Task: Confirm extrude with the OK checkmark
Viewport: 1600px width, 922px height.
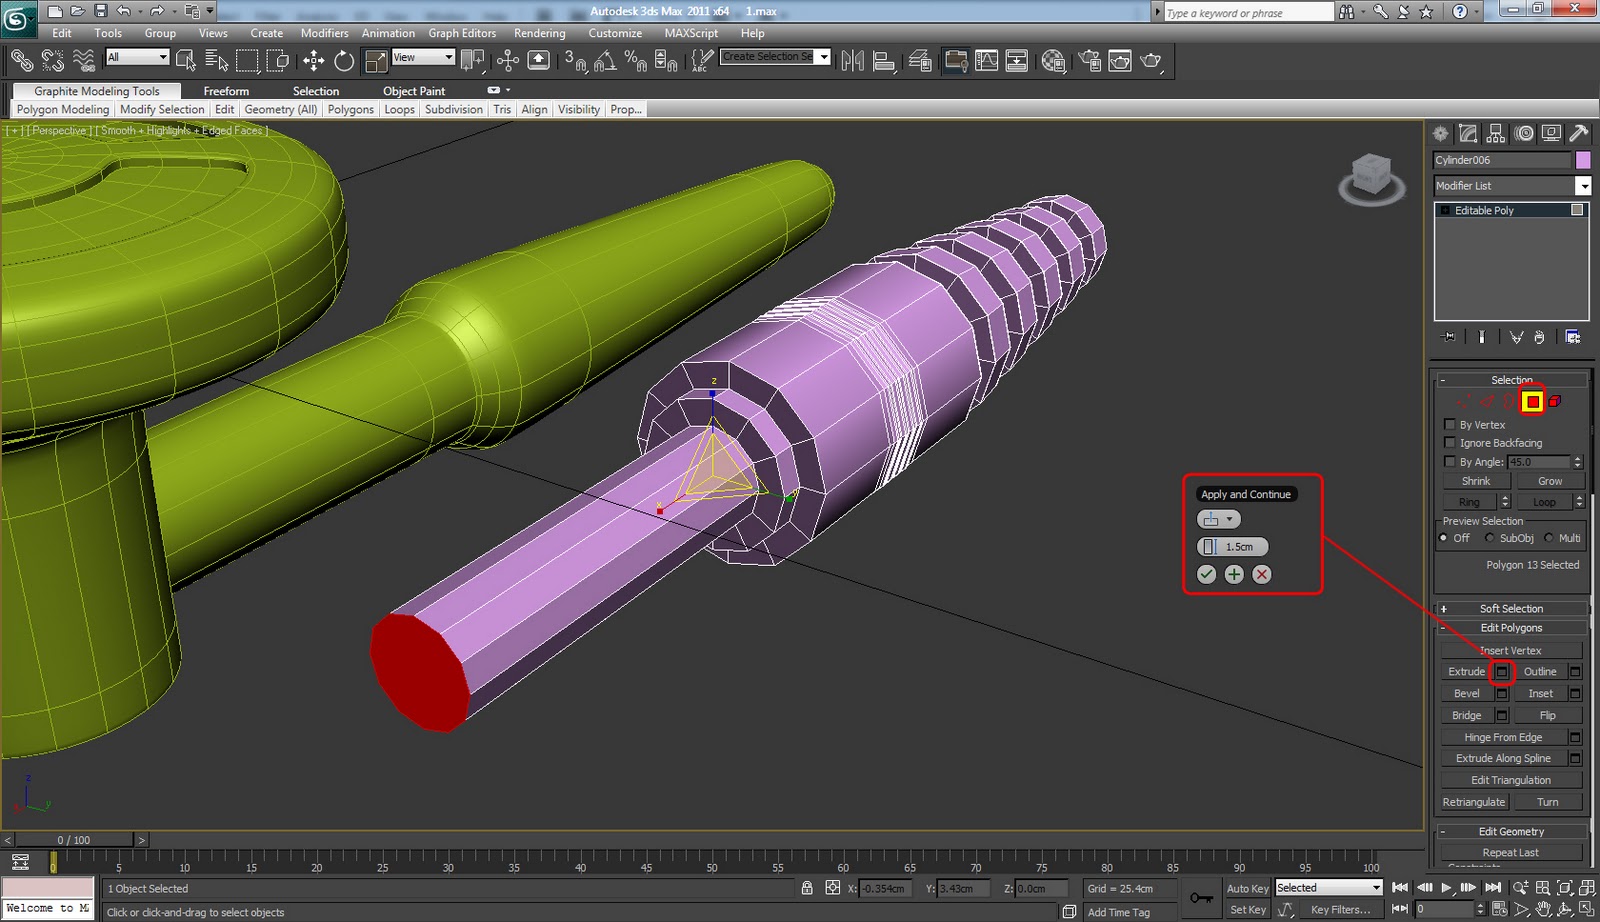Action: coord(1207,574)
